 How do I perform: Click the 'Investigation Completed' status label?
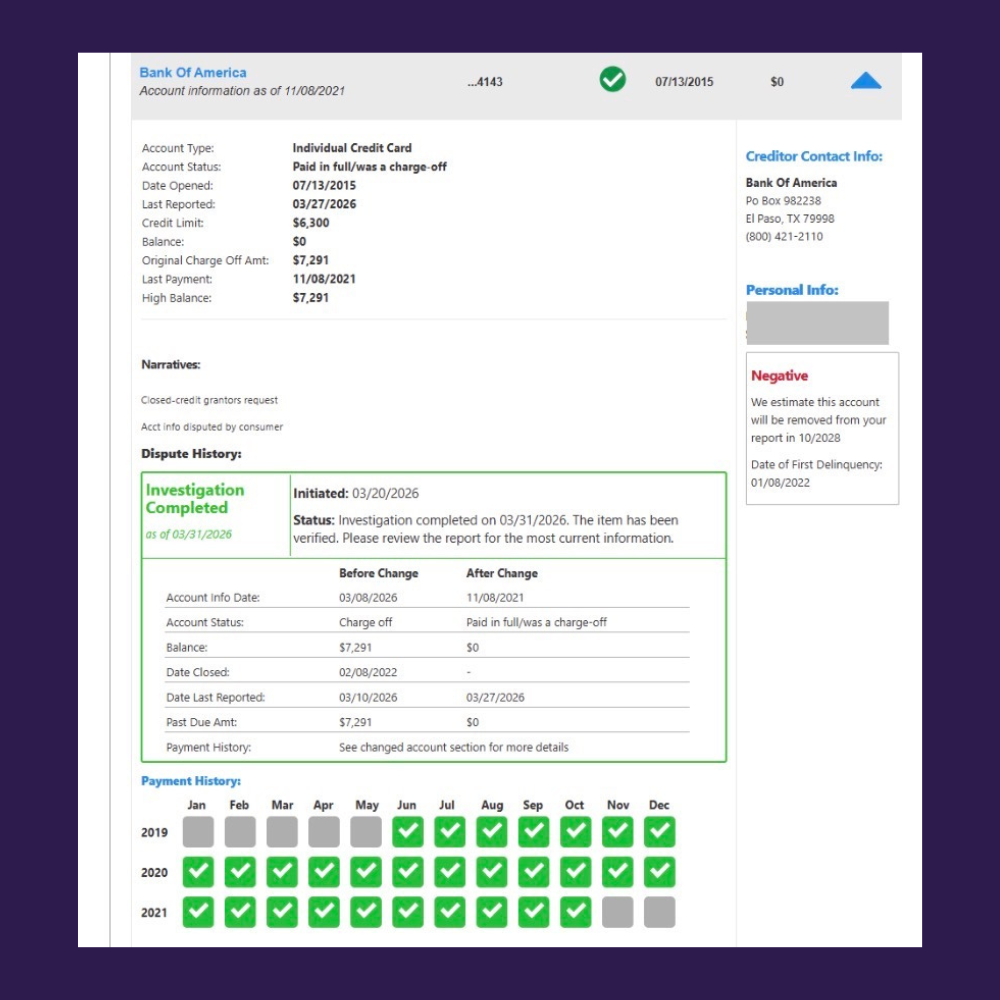(x=195, y=499)
